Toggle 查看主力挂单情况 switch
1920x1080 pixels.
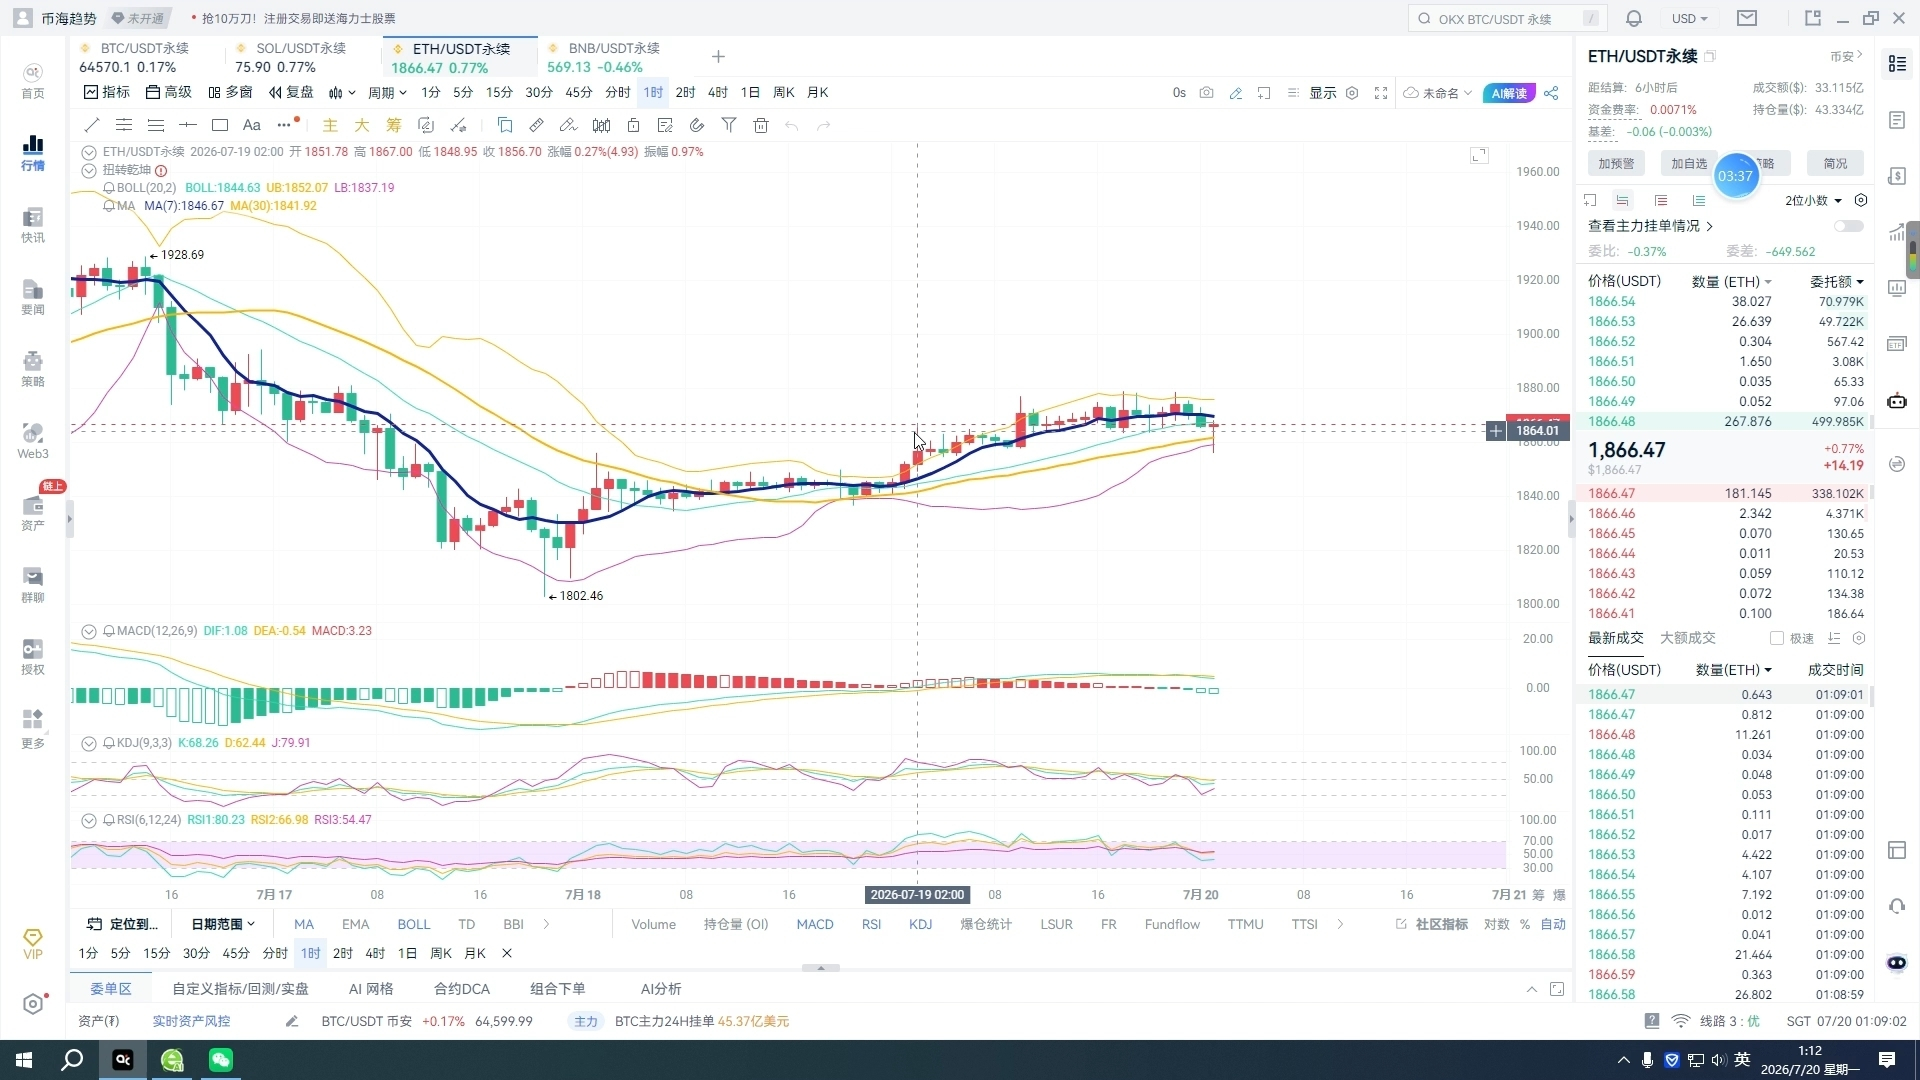pyautogui.click(x=1849, y=226)
